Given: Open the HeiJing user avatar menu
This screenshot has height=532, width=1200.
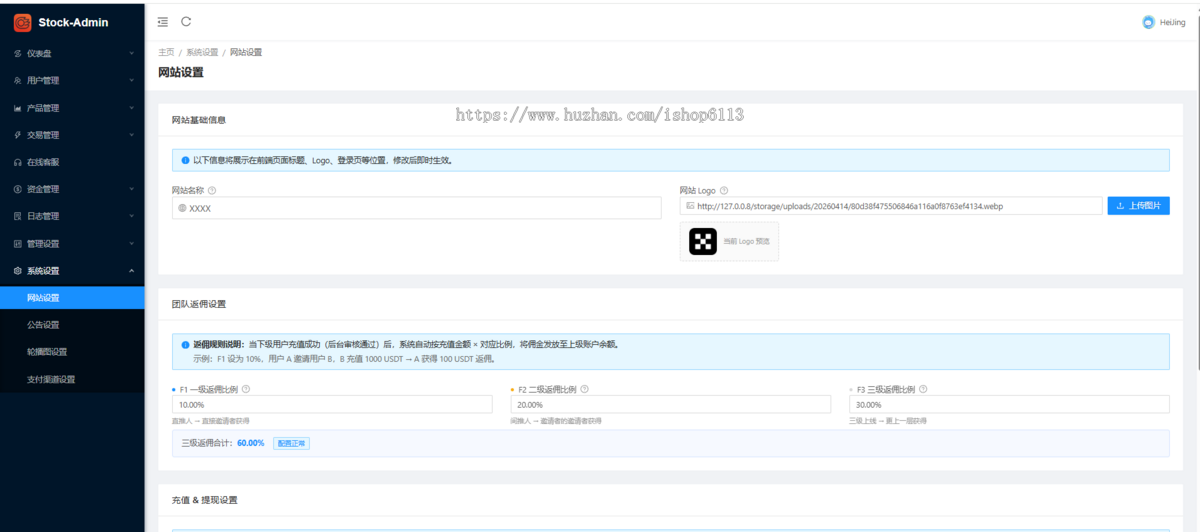Looking at the screenshot, I should click(1148, 22).
